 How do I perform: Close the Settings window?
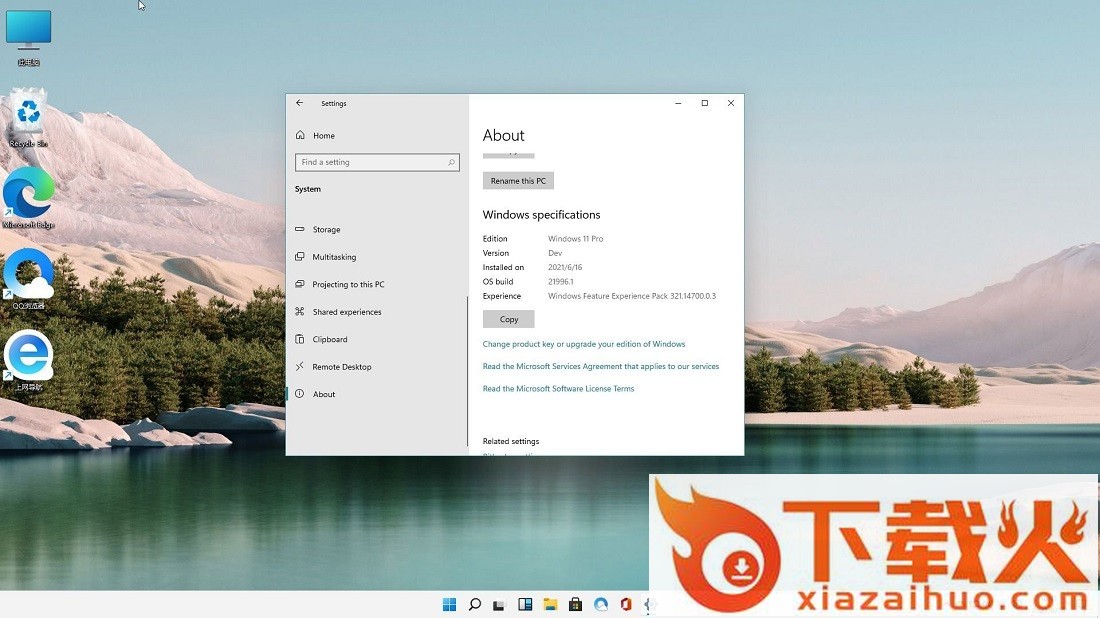[x=731, y=103]
